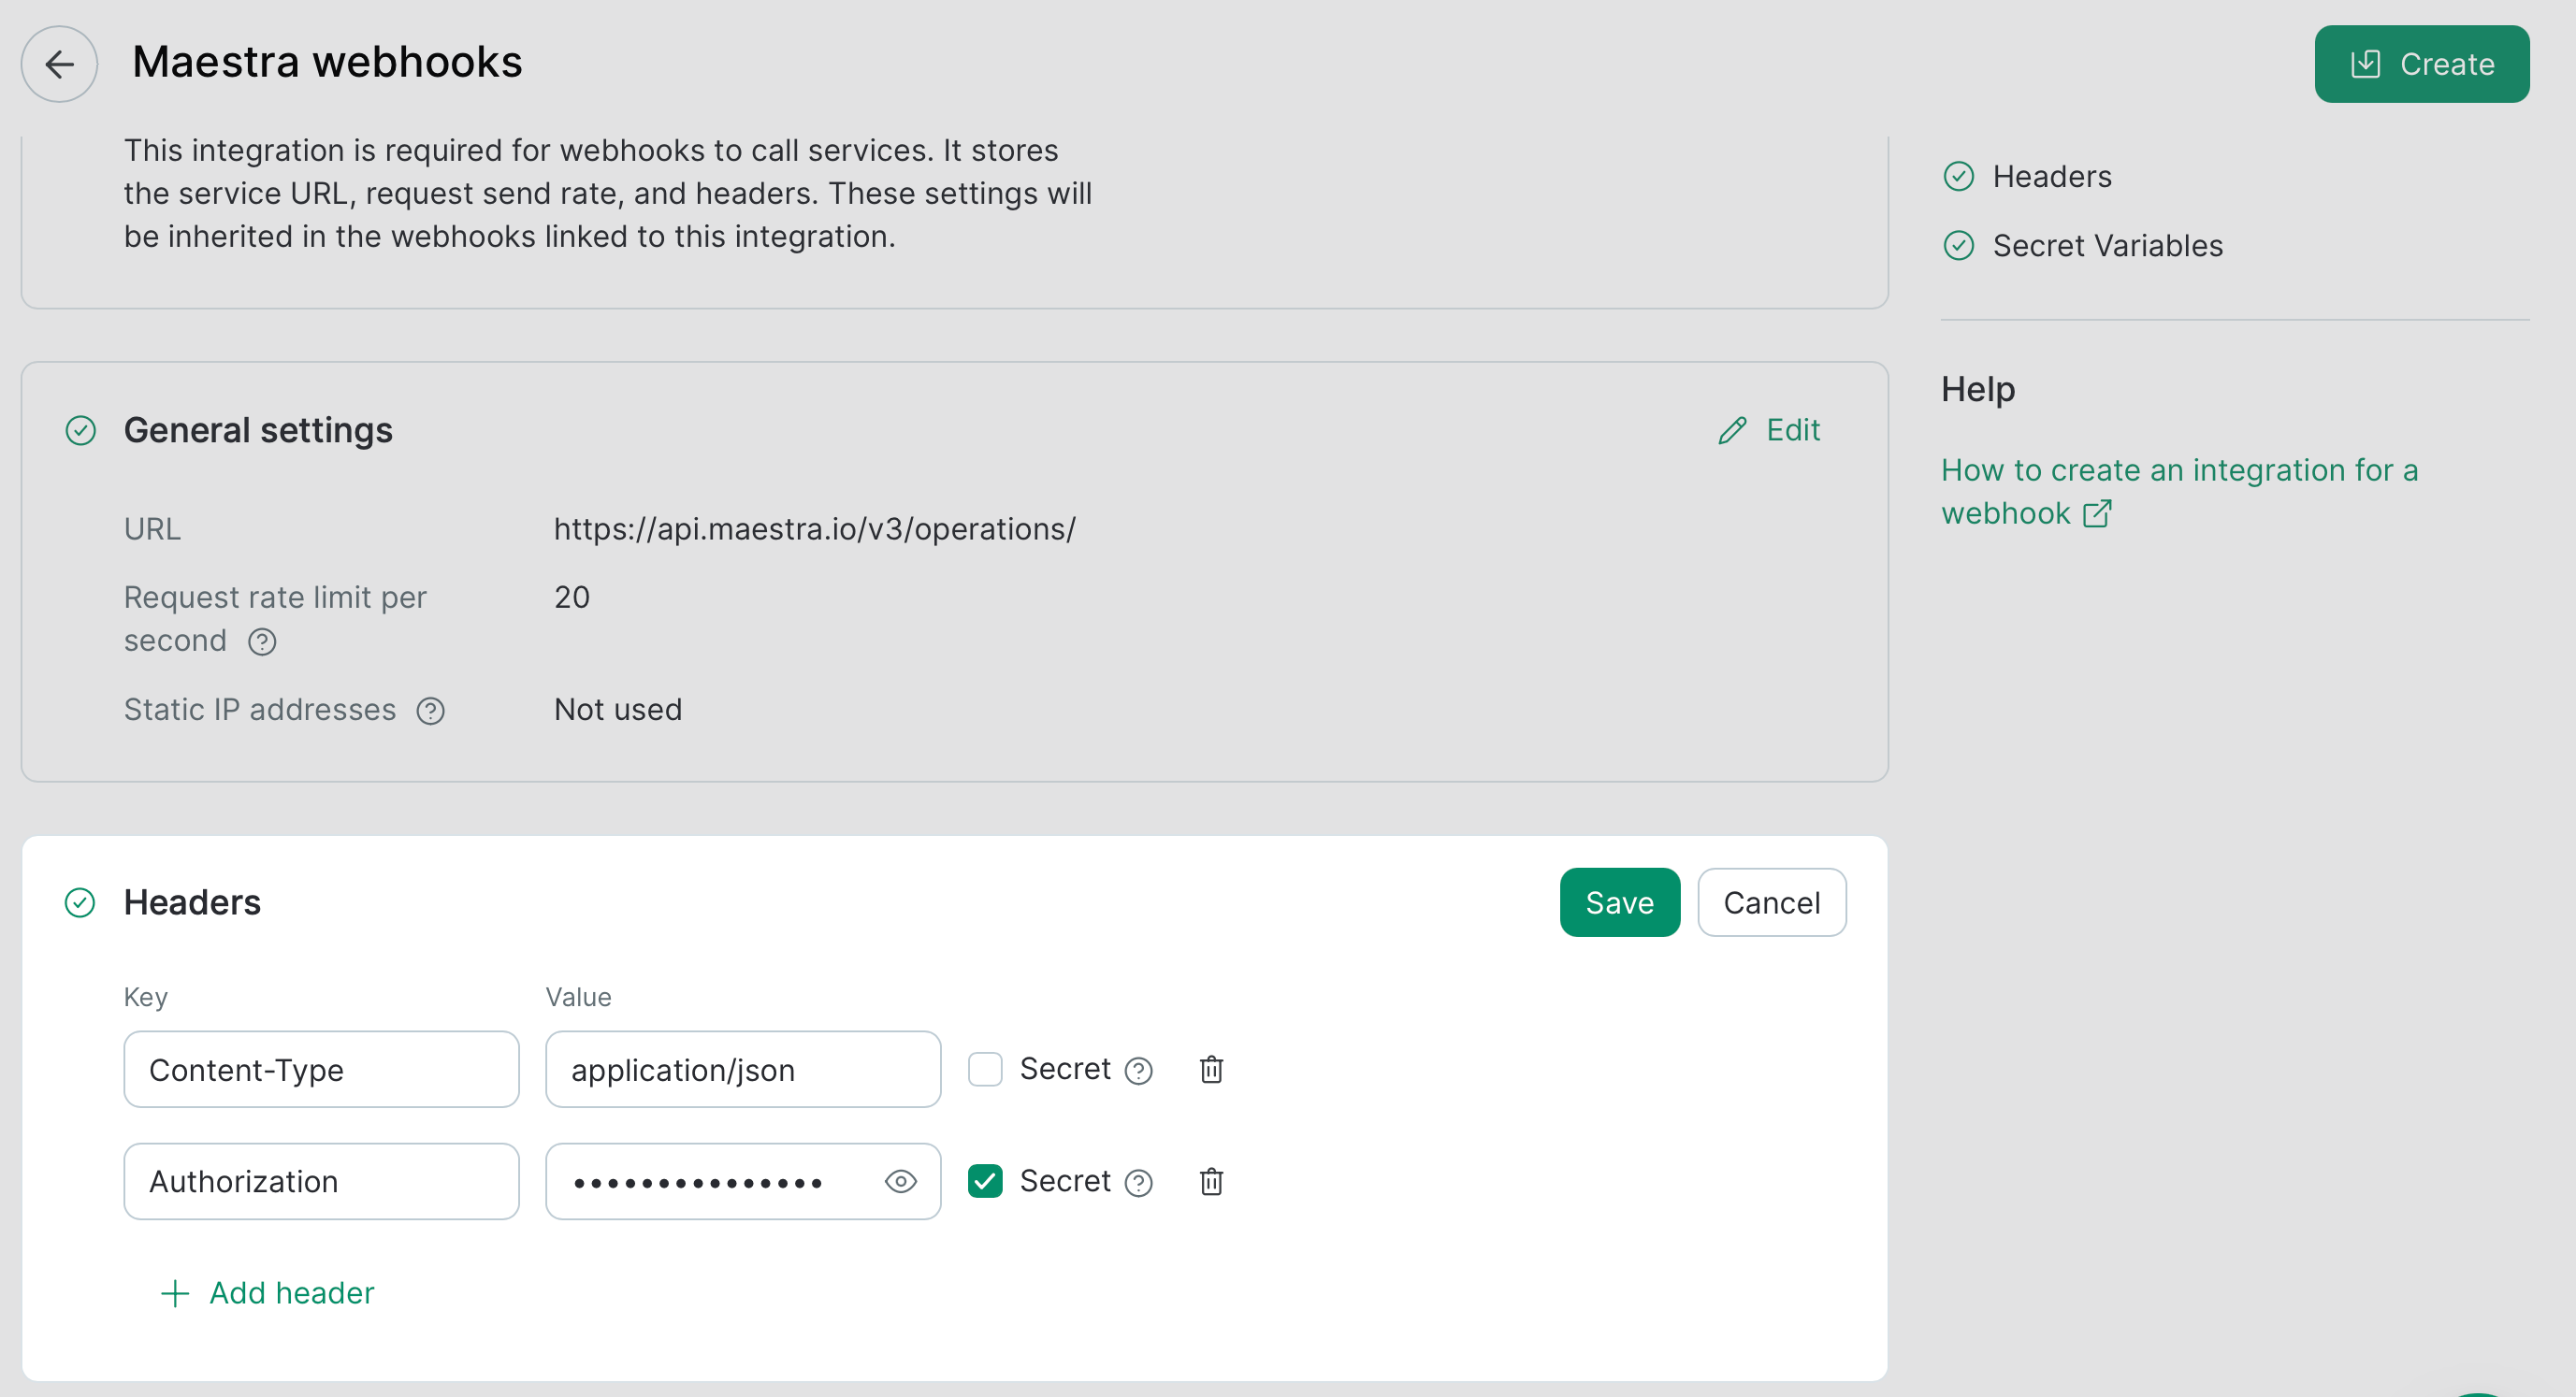
Task: Click the 'Help' heading
Action: pyautogui.click(x=1977, y=389)
